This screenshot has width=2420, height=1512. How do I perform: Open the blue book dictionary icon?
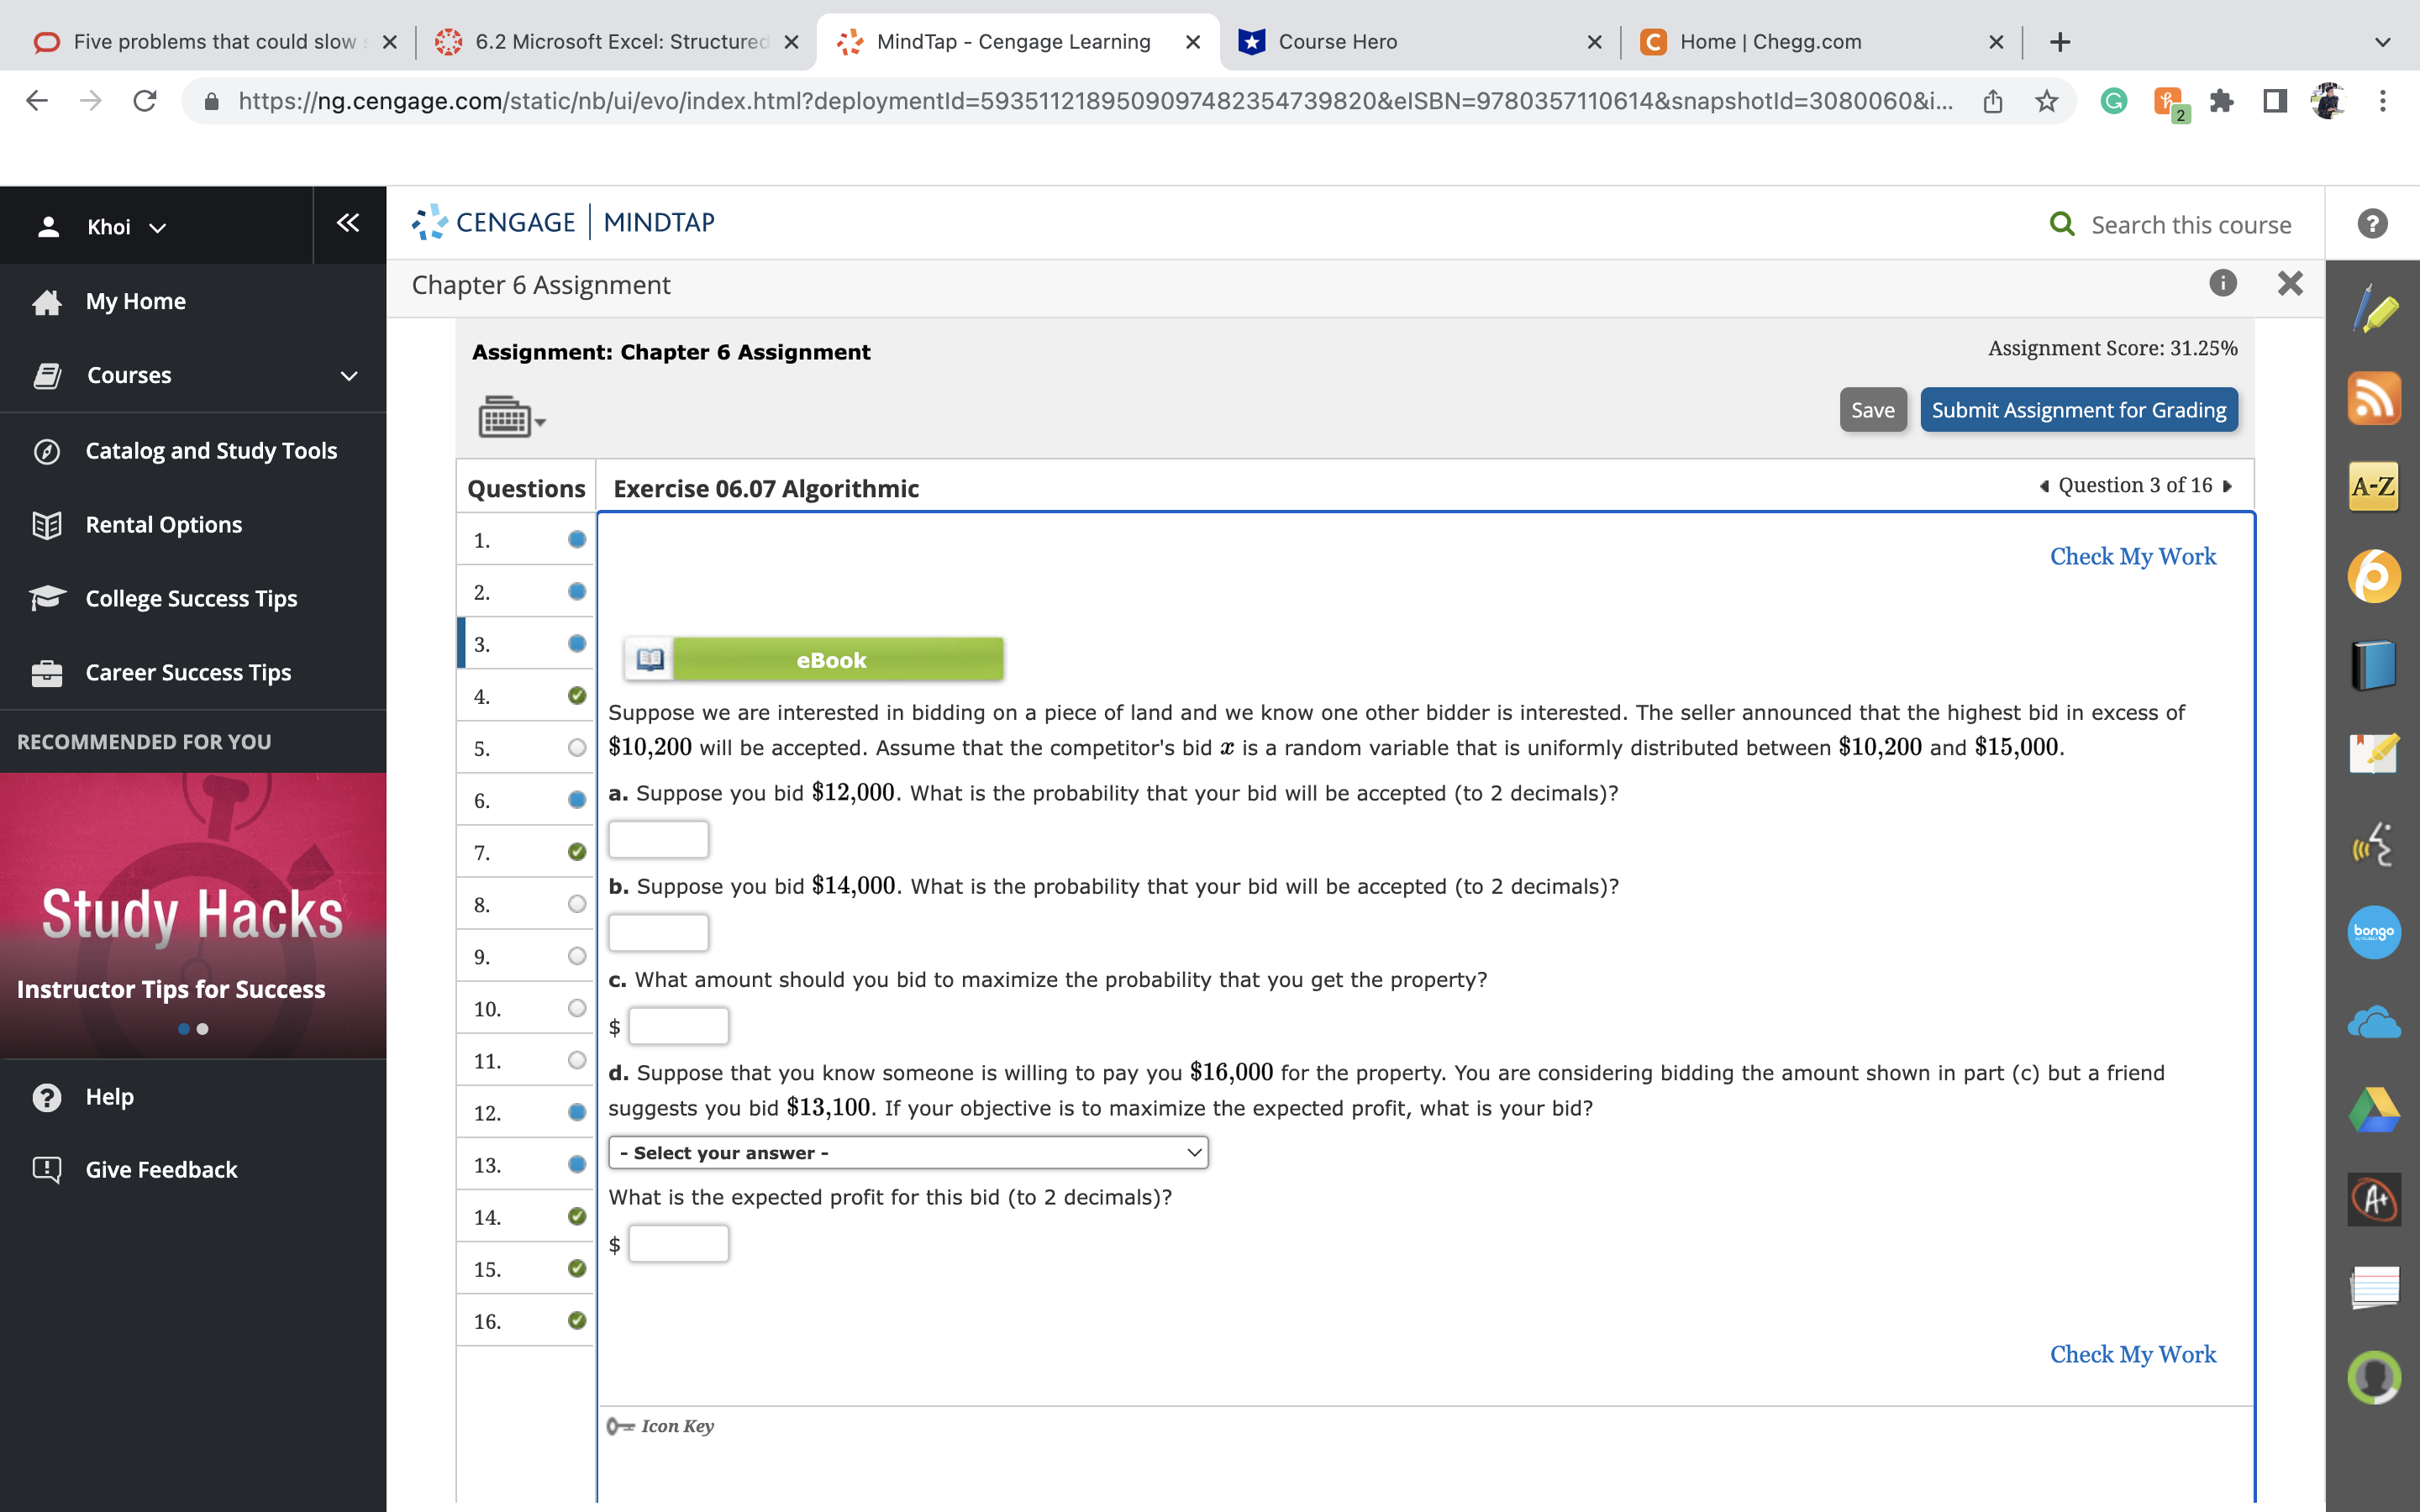(x=2373, y=665)
